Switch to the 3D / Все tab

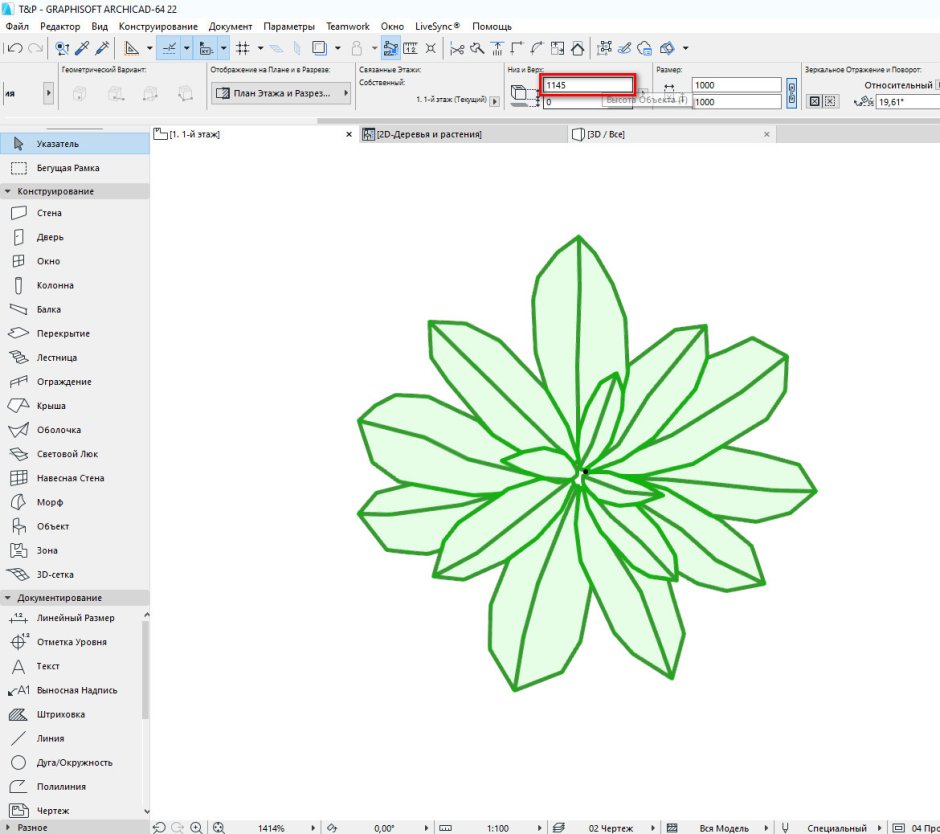tap(605, 134)
